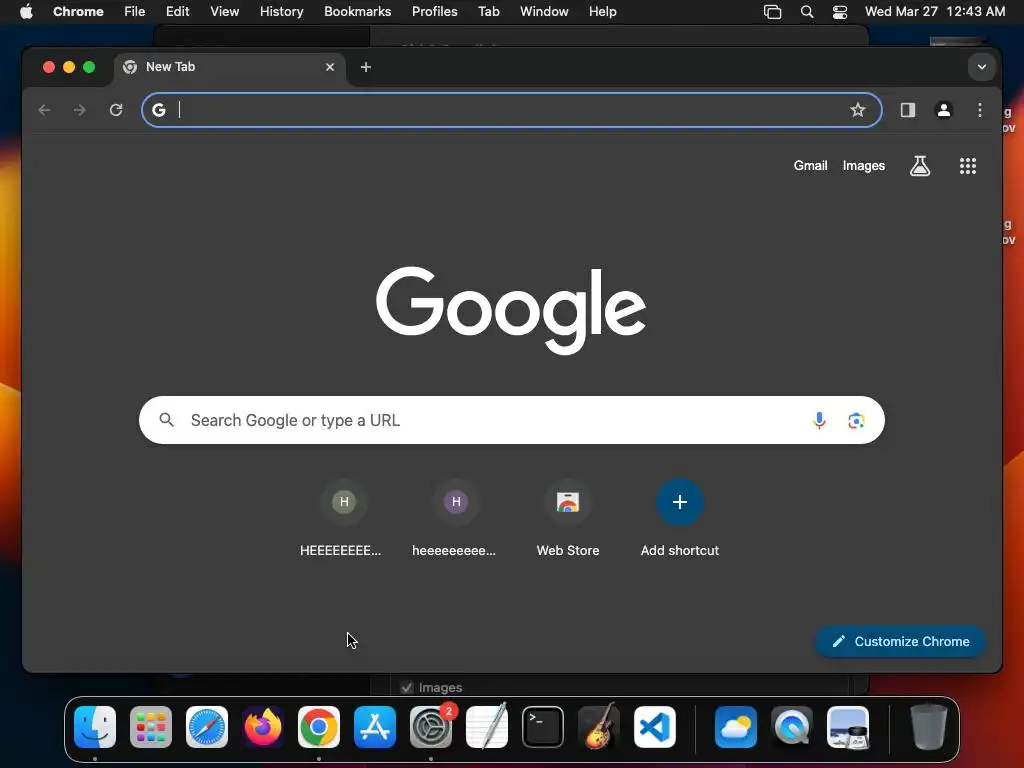Focus the Search Google or type a URL box
The height and width of the screenshot is (768, 1024).
pyautogui.click(x=511, y=420)
